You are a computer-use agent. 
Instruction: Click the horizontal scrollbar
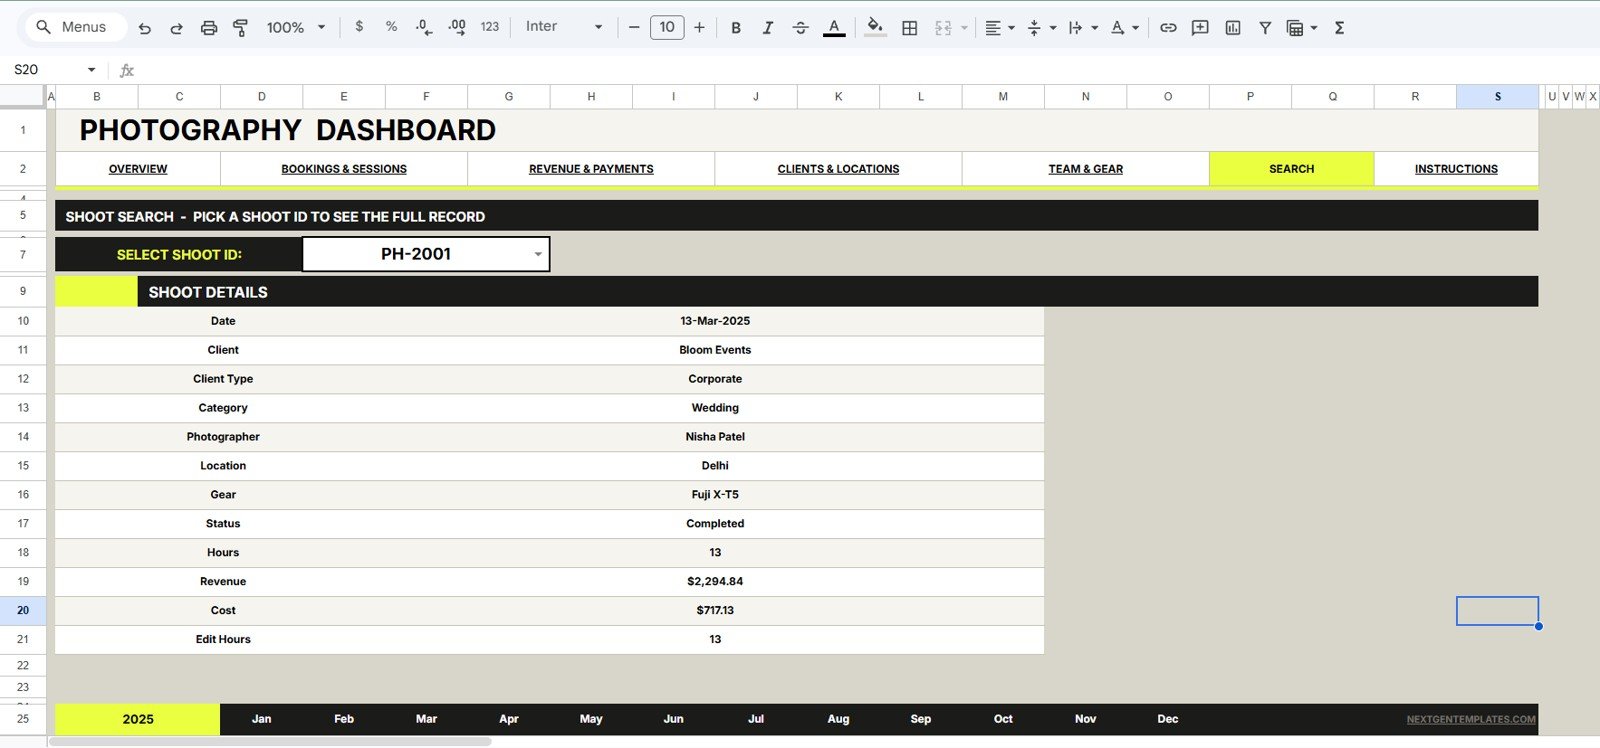click(270, 742)
